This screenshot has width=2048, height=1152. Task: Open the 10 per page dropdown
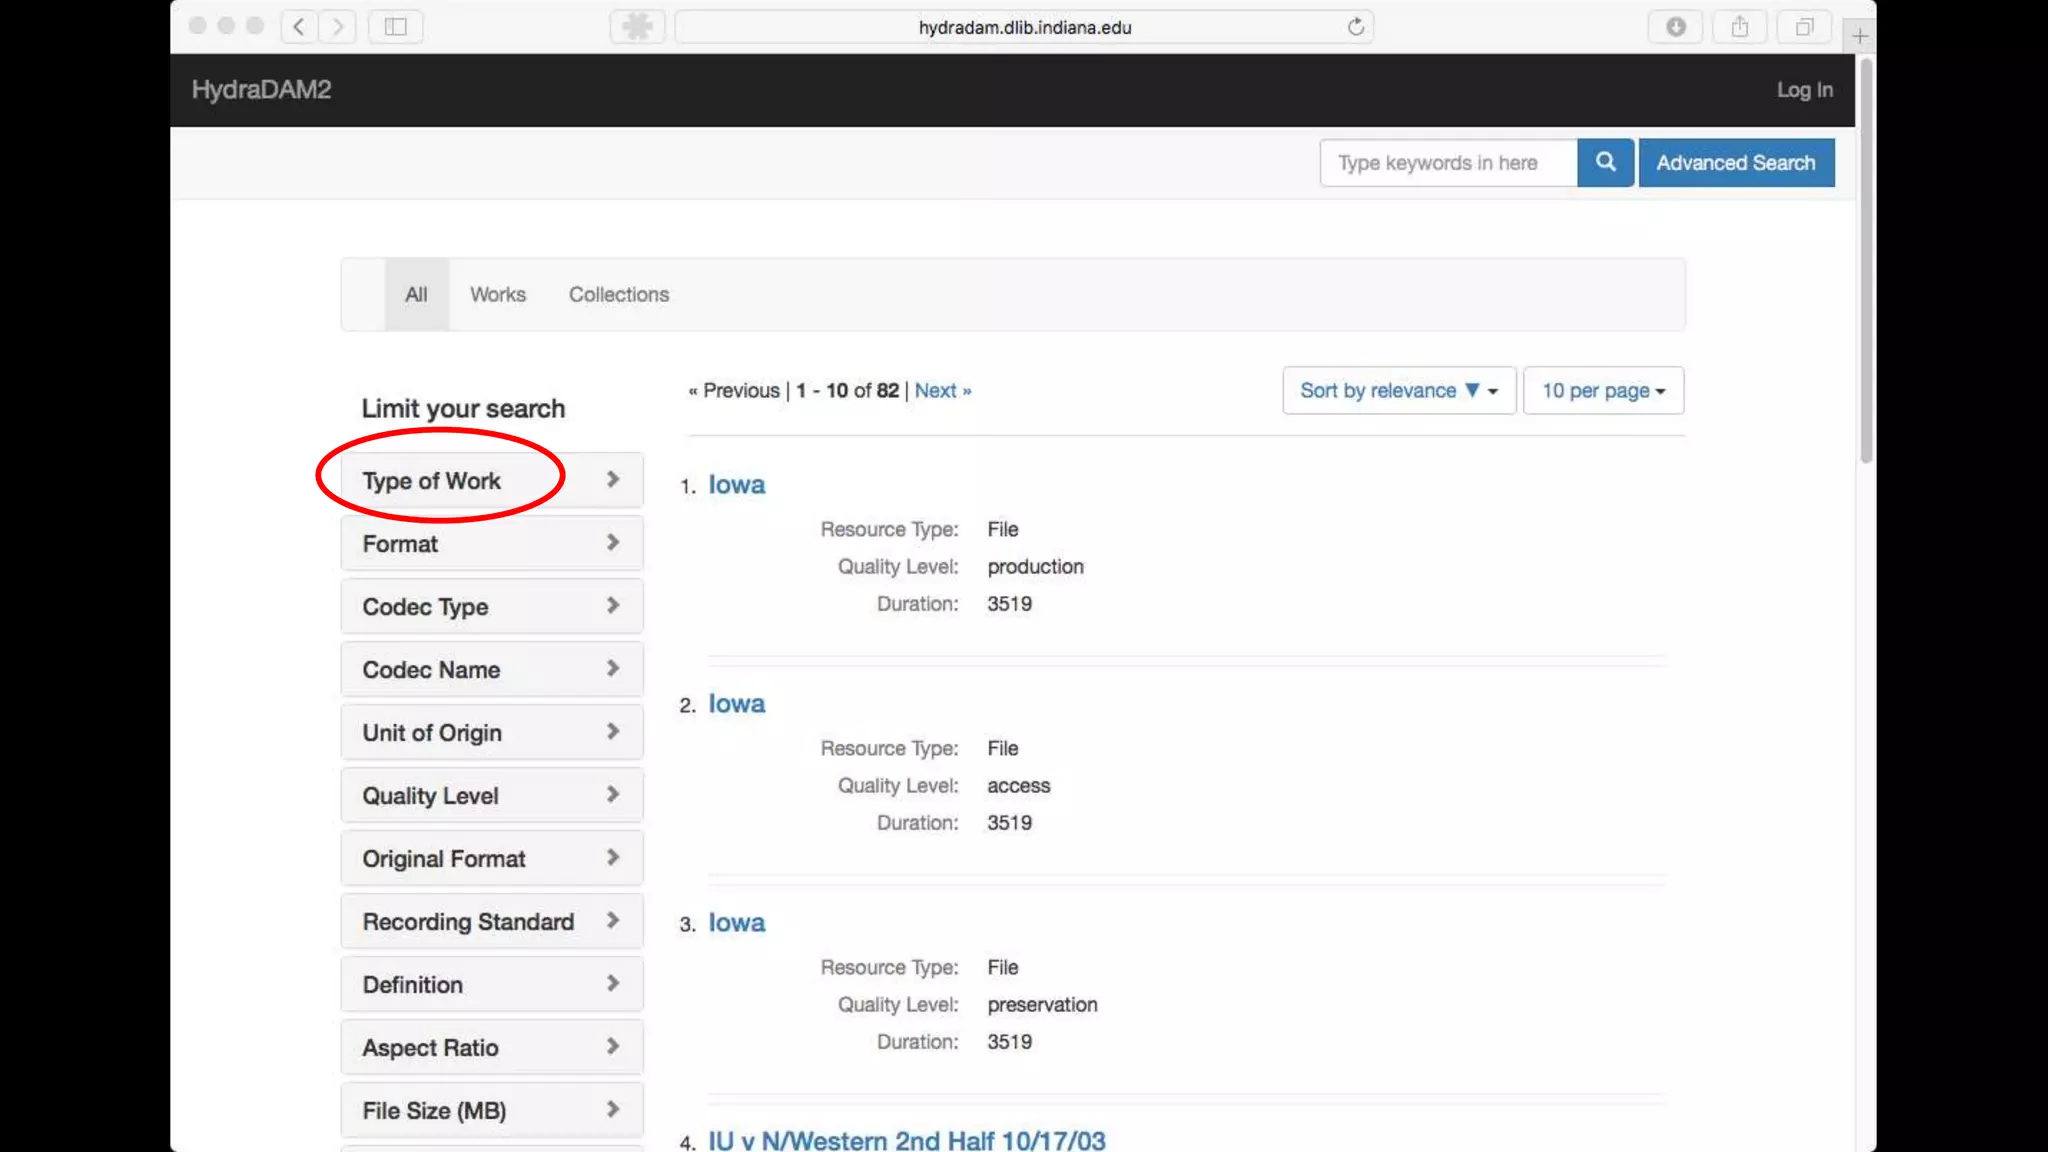[1602, 391]
